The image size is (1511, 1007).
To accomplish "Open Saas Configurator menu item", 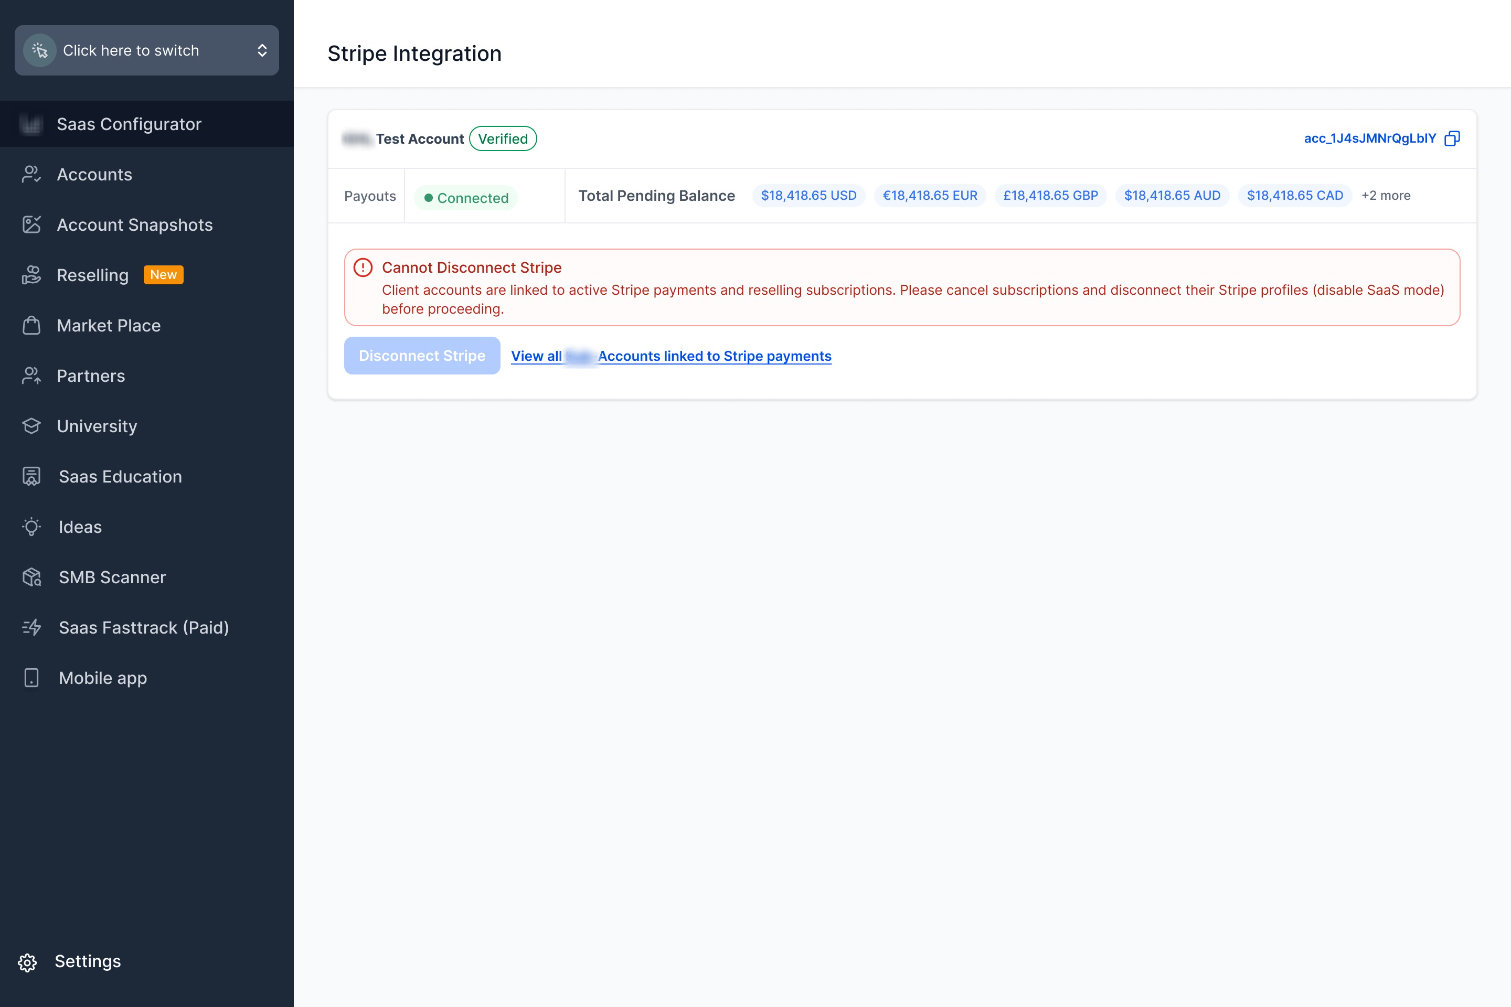I will pyautogui.click(x=147, y=124).
